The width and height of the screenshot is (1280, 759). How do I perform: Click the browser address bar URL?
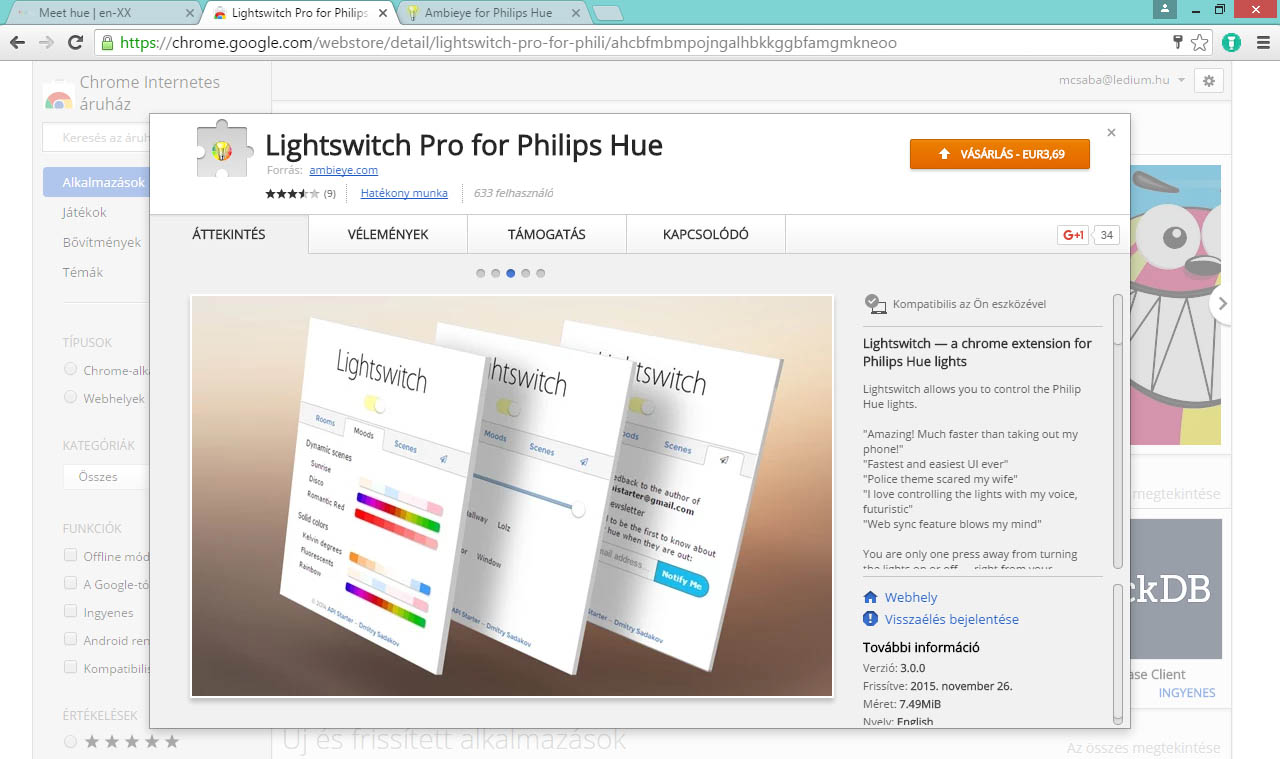point(508,43)
